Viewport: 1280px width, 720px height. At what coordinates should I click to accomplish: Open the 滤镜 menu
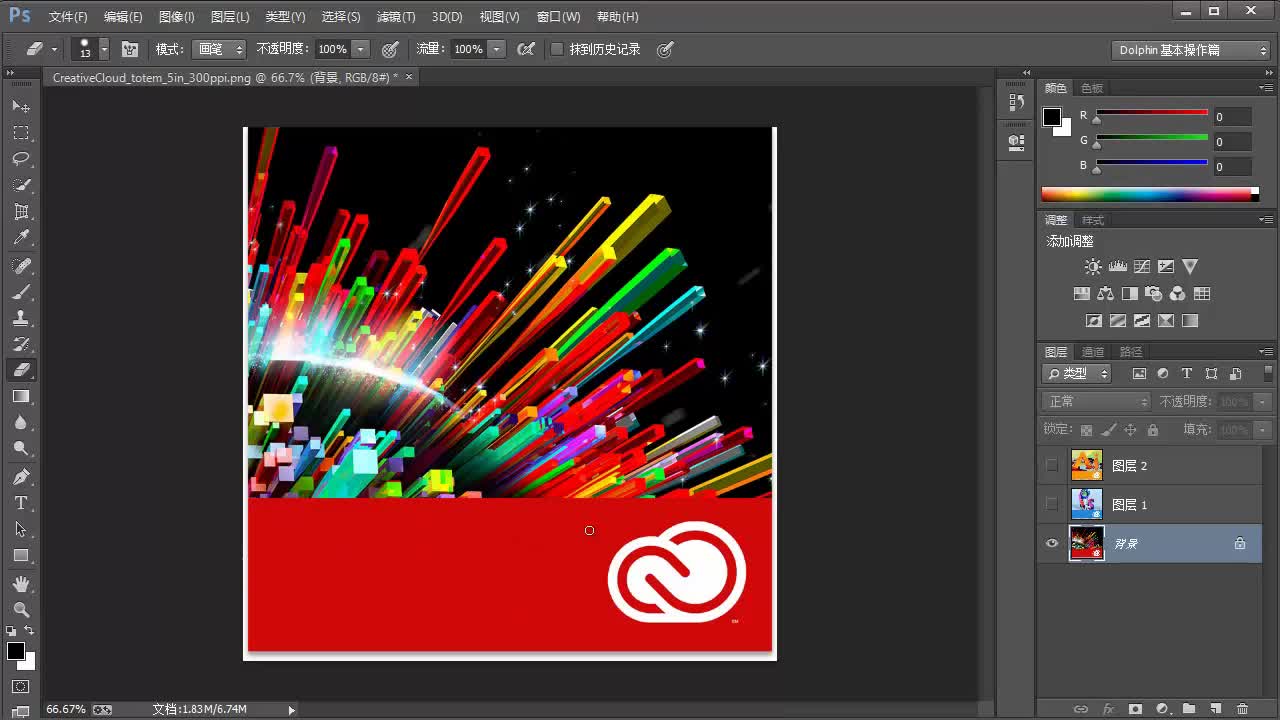395,16
